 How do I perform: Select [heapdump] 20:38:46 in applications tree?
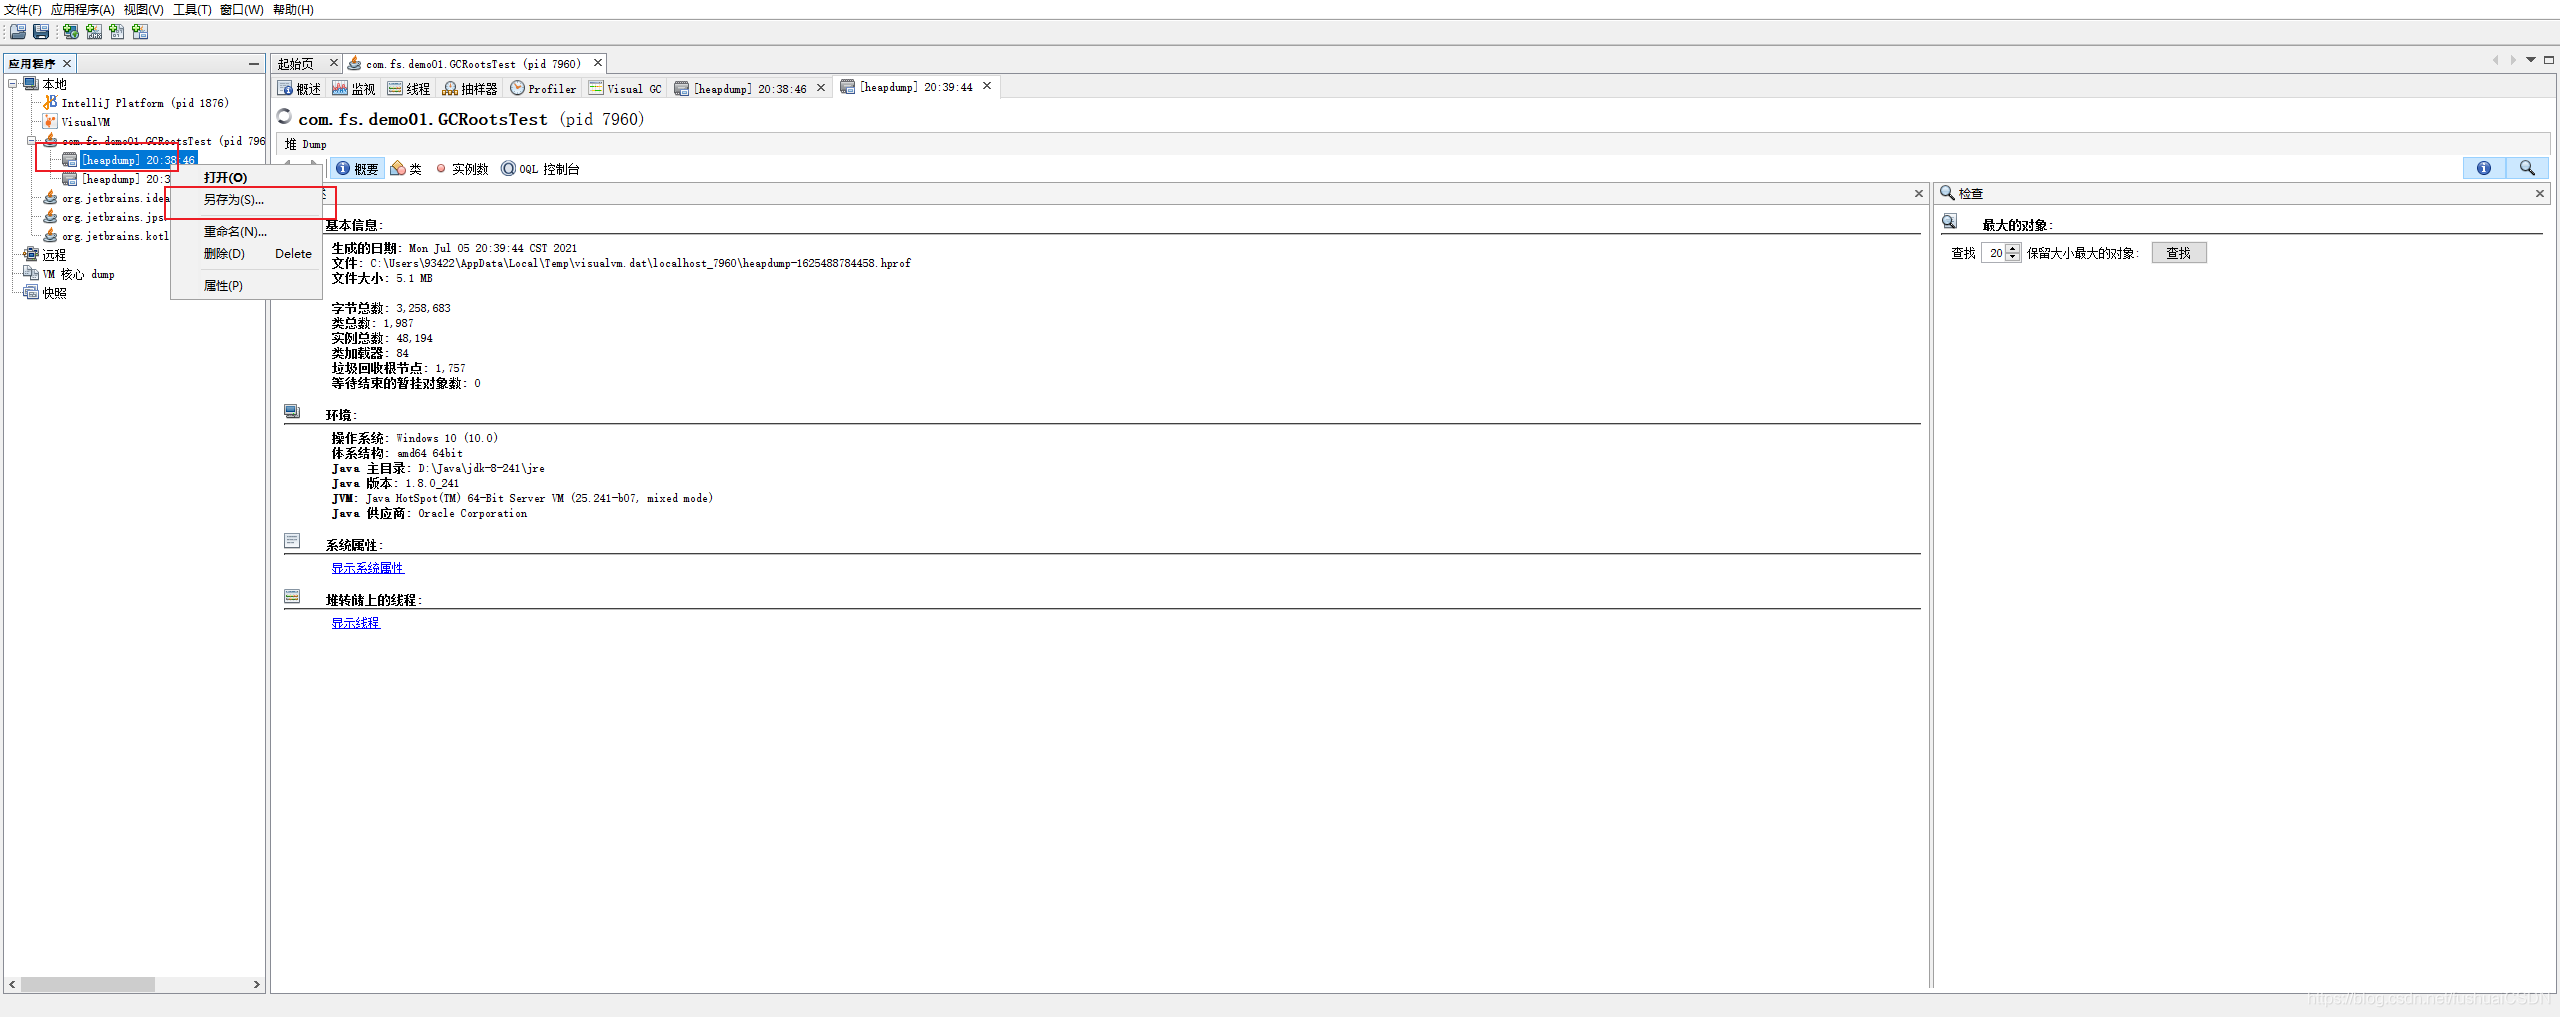(x=138, y=160)
